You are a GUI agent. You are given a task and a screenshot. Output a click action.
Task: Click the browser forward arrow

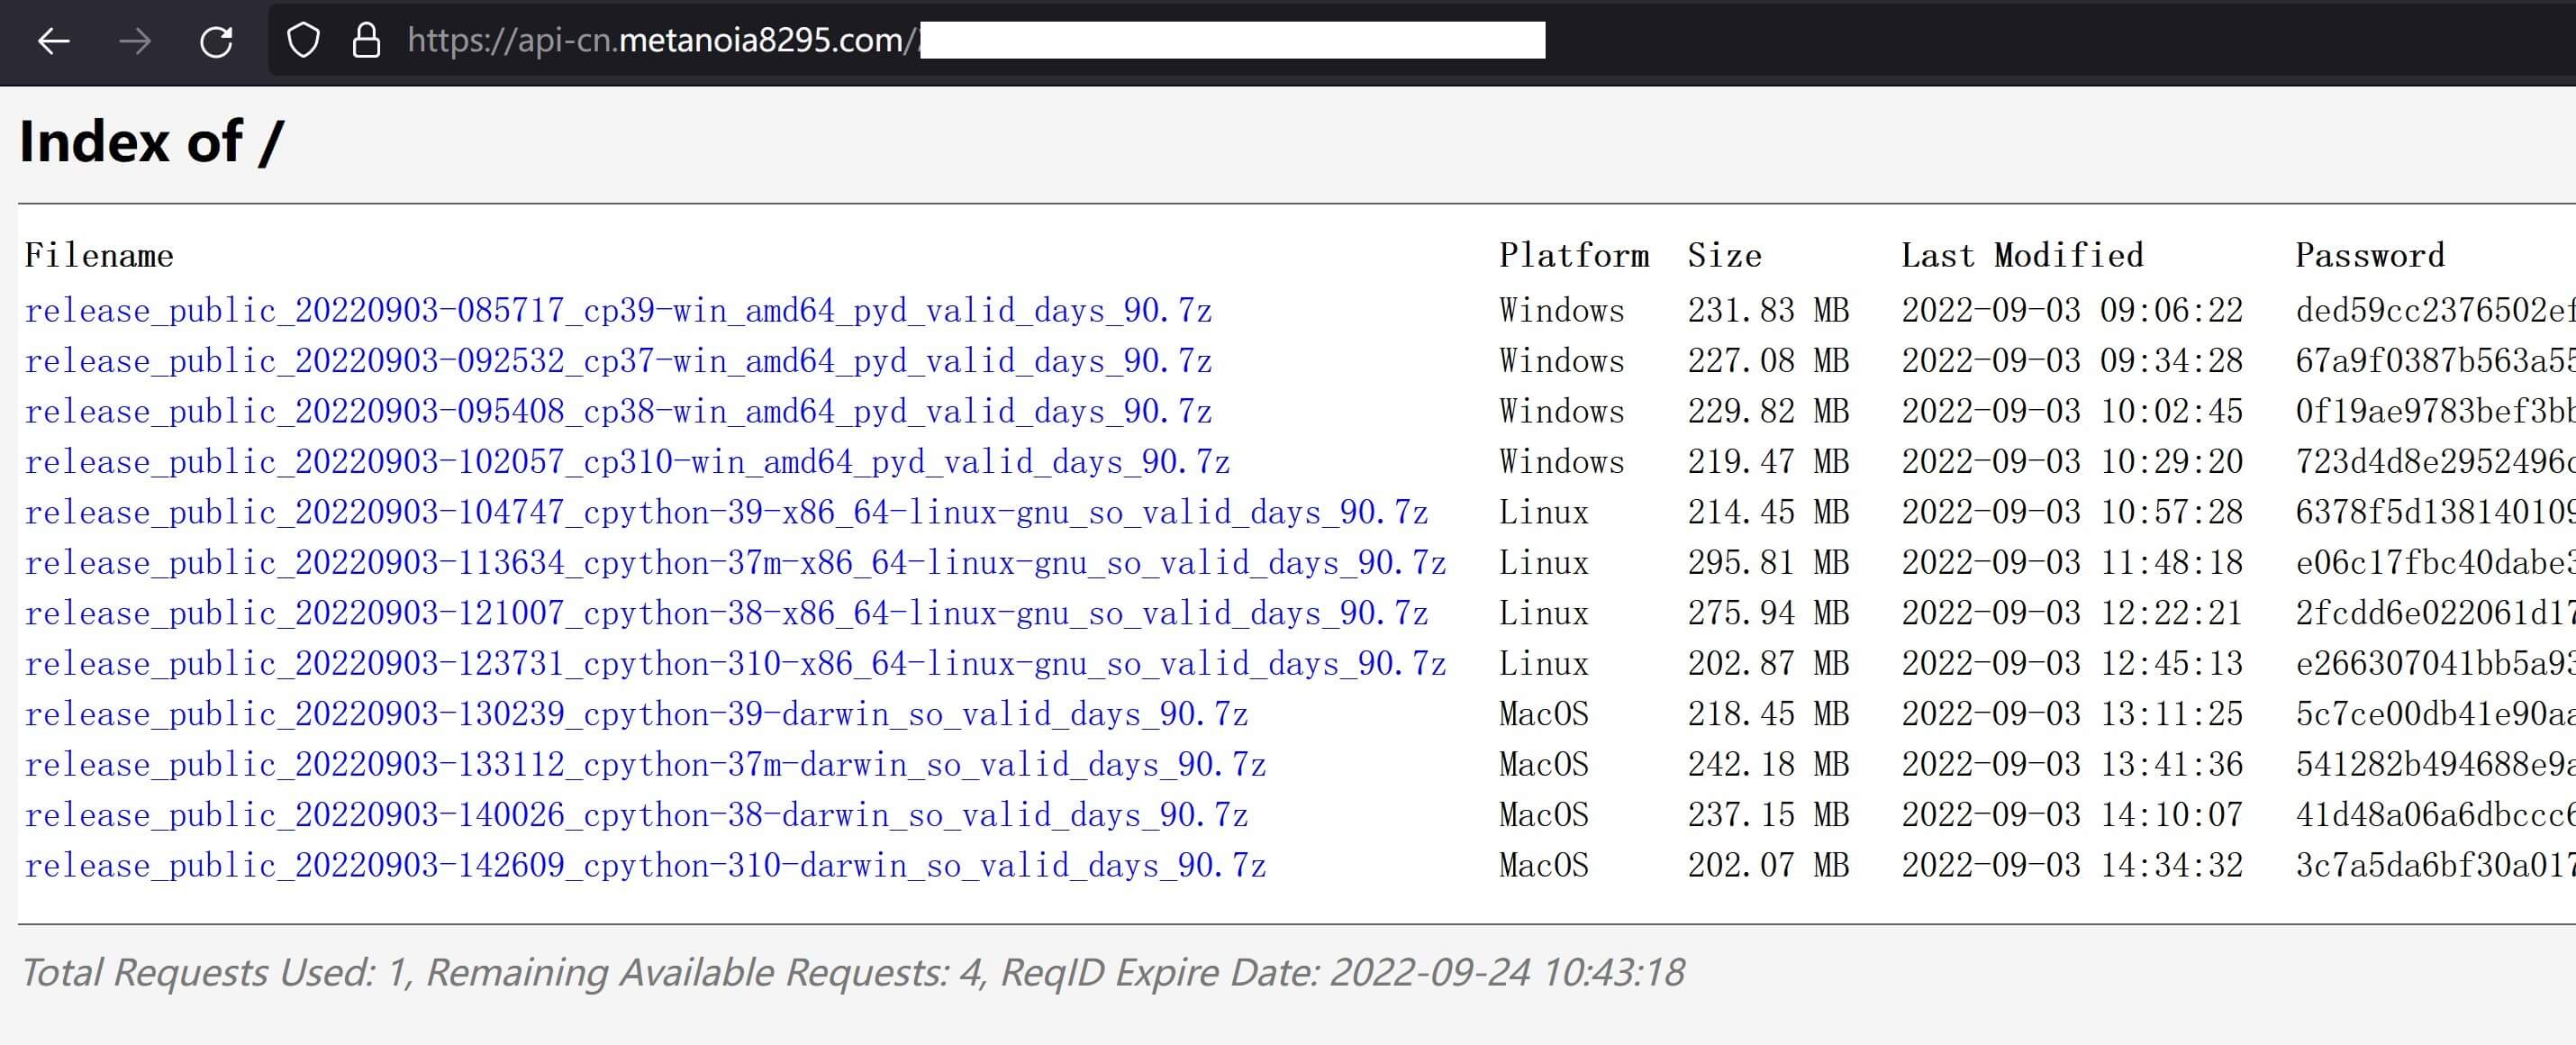click(135, 41)
